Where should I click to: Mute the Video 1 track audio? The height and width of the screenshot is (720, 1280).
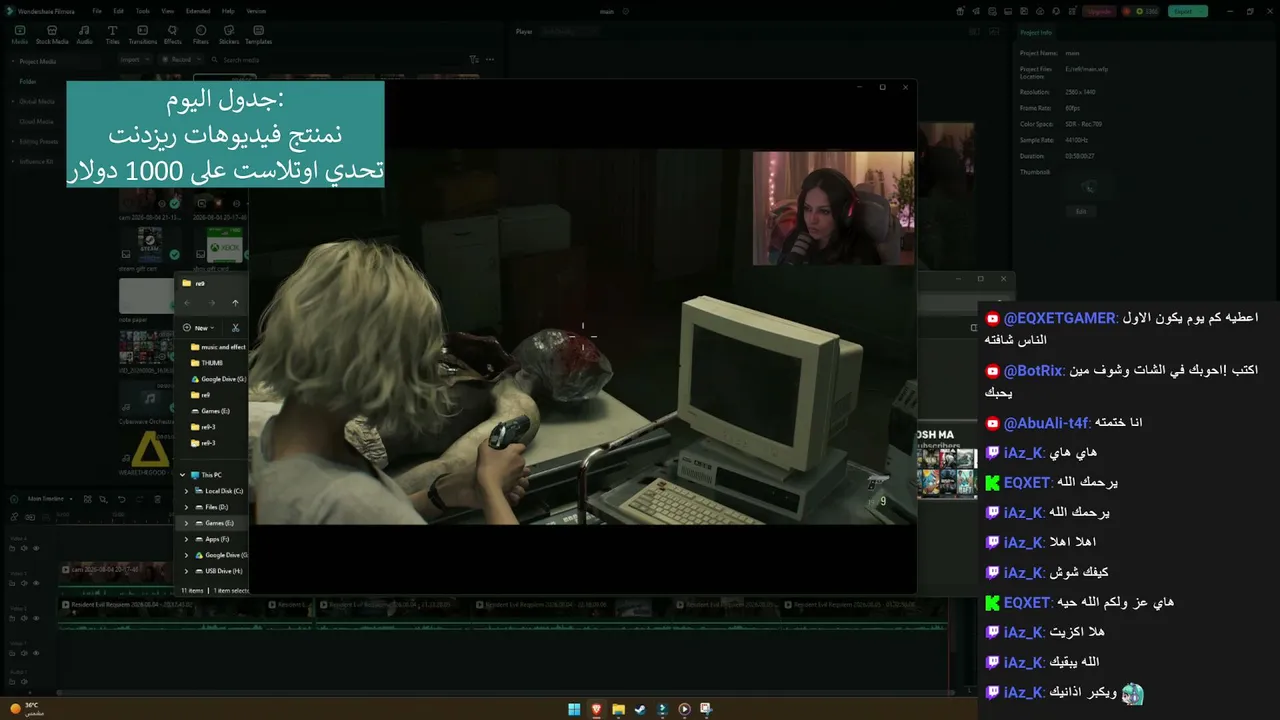(x=25, y=651)
